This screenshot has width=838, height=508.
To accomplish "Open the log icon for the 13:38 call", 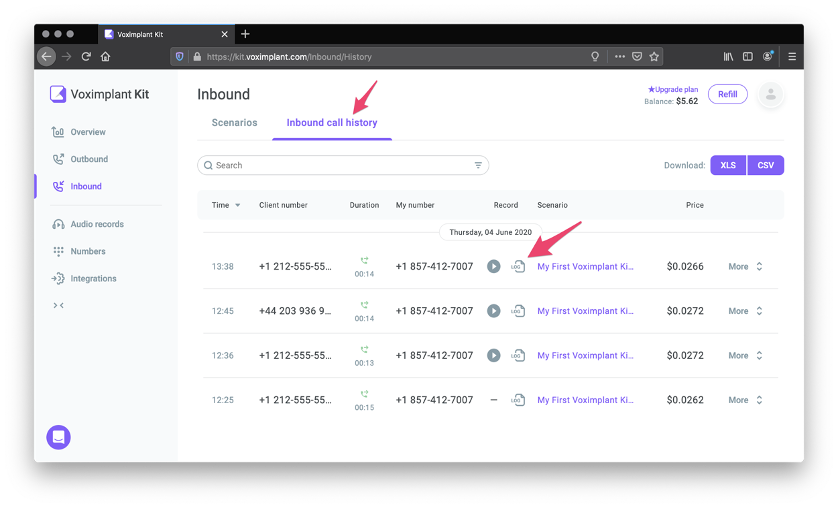I will (x=517, y=267).
